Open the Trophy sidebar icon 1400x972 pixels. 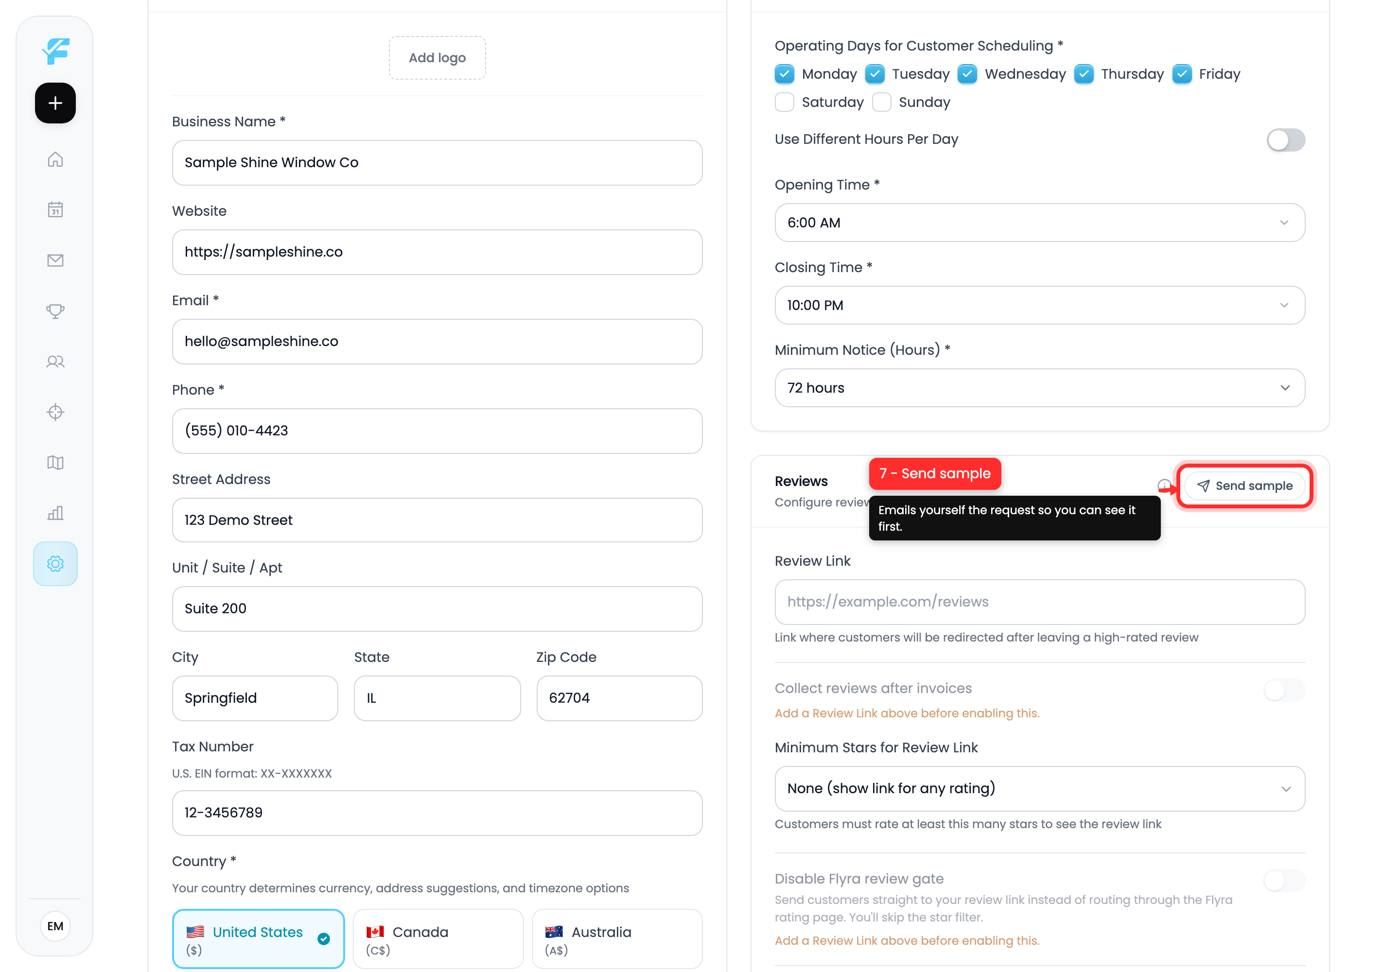55,311
